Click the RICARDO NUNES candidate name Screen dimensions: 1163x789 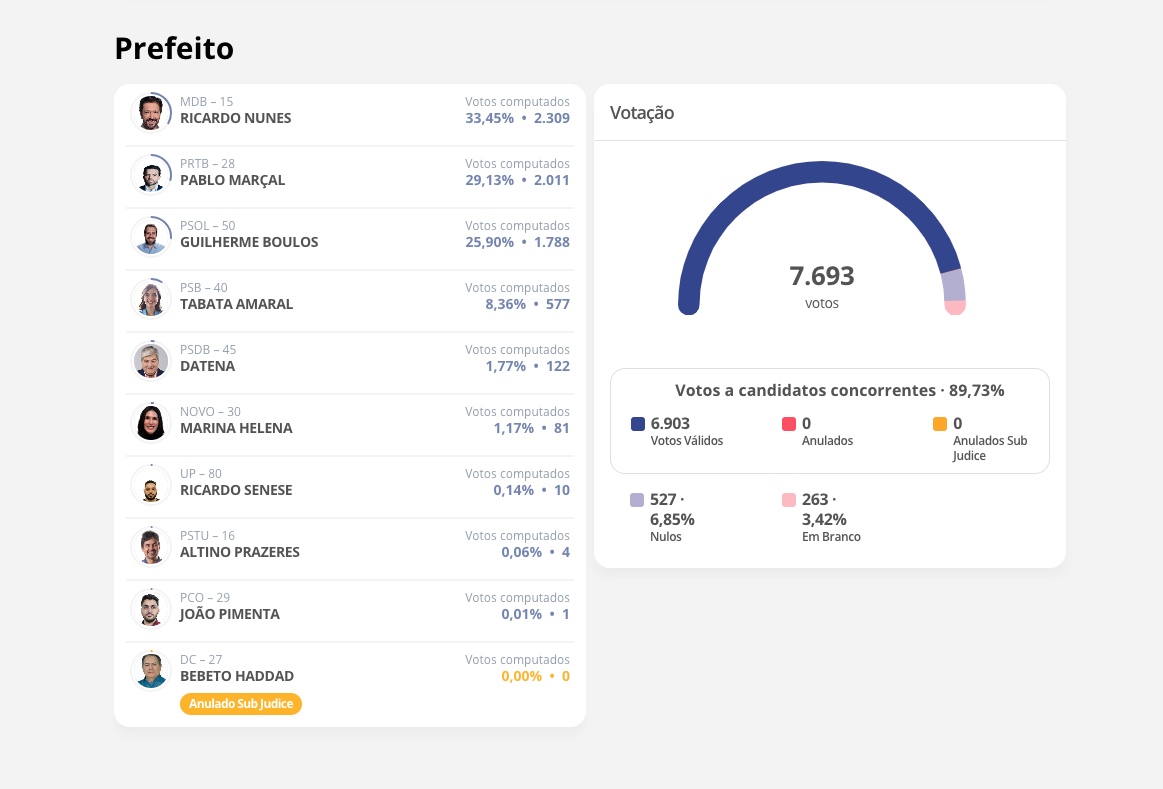point(236,118)
